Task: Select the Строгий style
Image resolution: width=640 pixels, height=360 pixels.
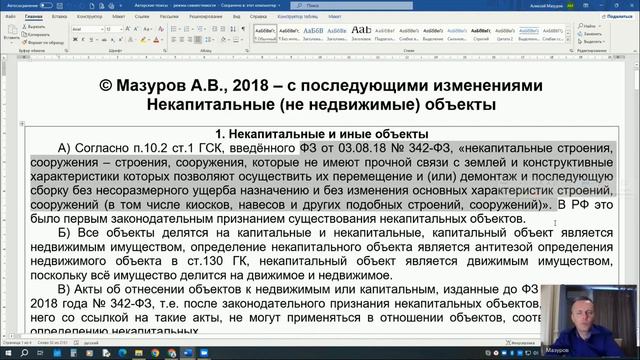Action: click(x=480, y=33)
